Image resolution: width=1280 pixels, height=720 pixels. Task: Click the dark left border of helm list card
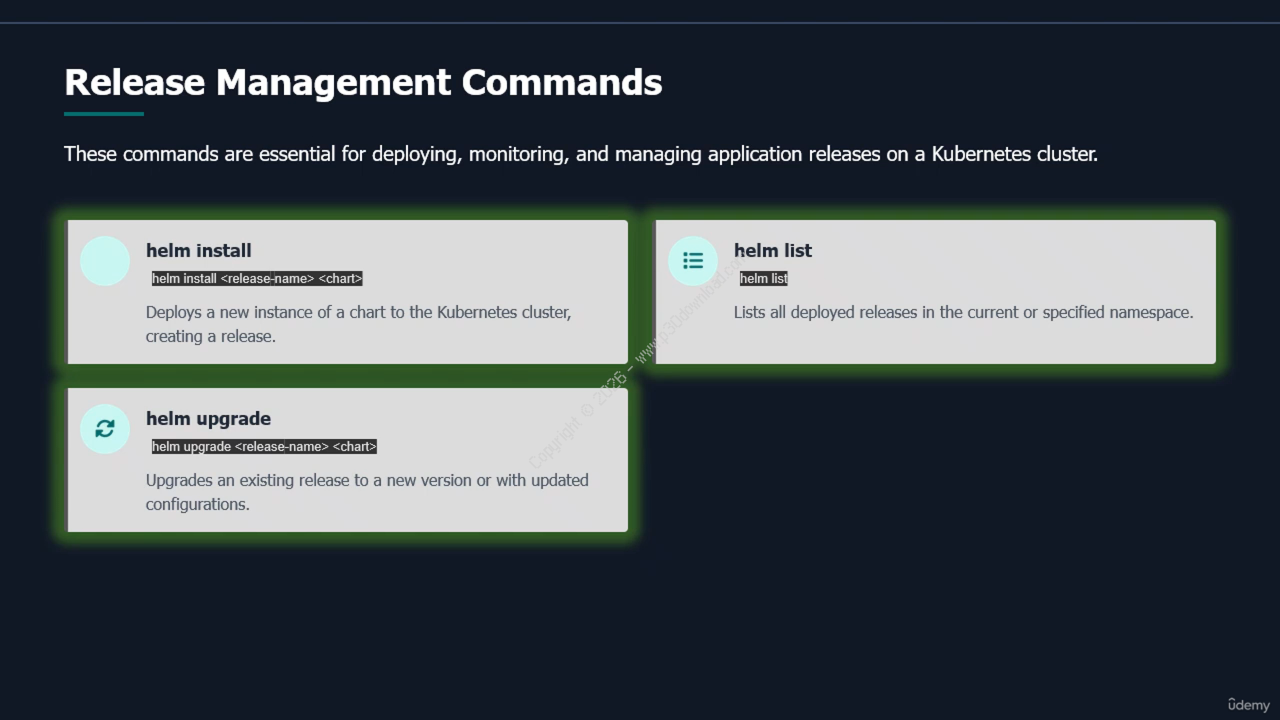(x=655, y=292)
